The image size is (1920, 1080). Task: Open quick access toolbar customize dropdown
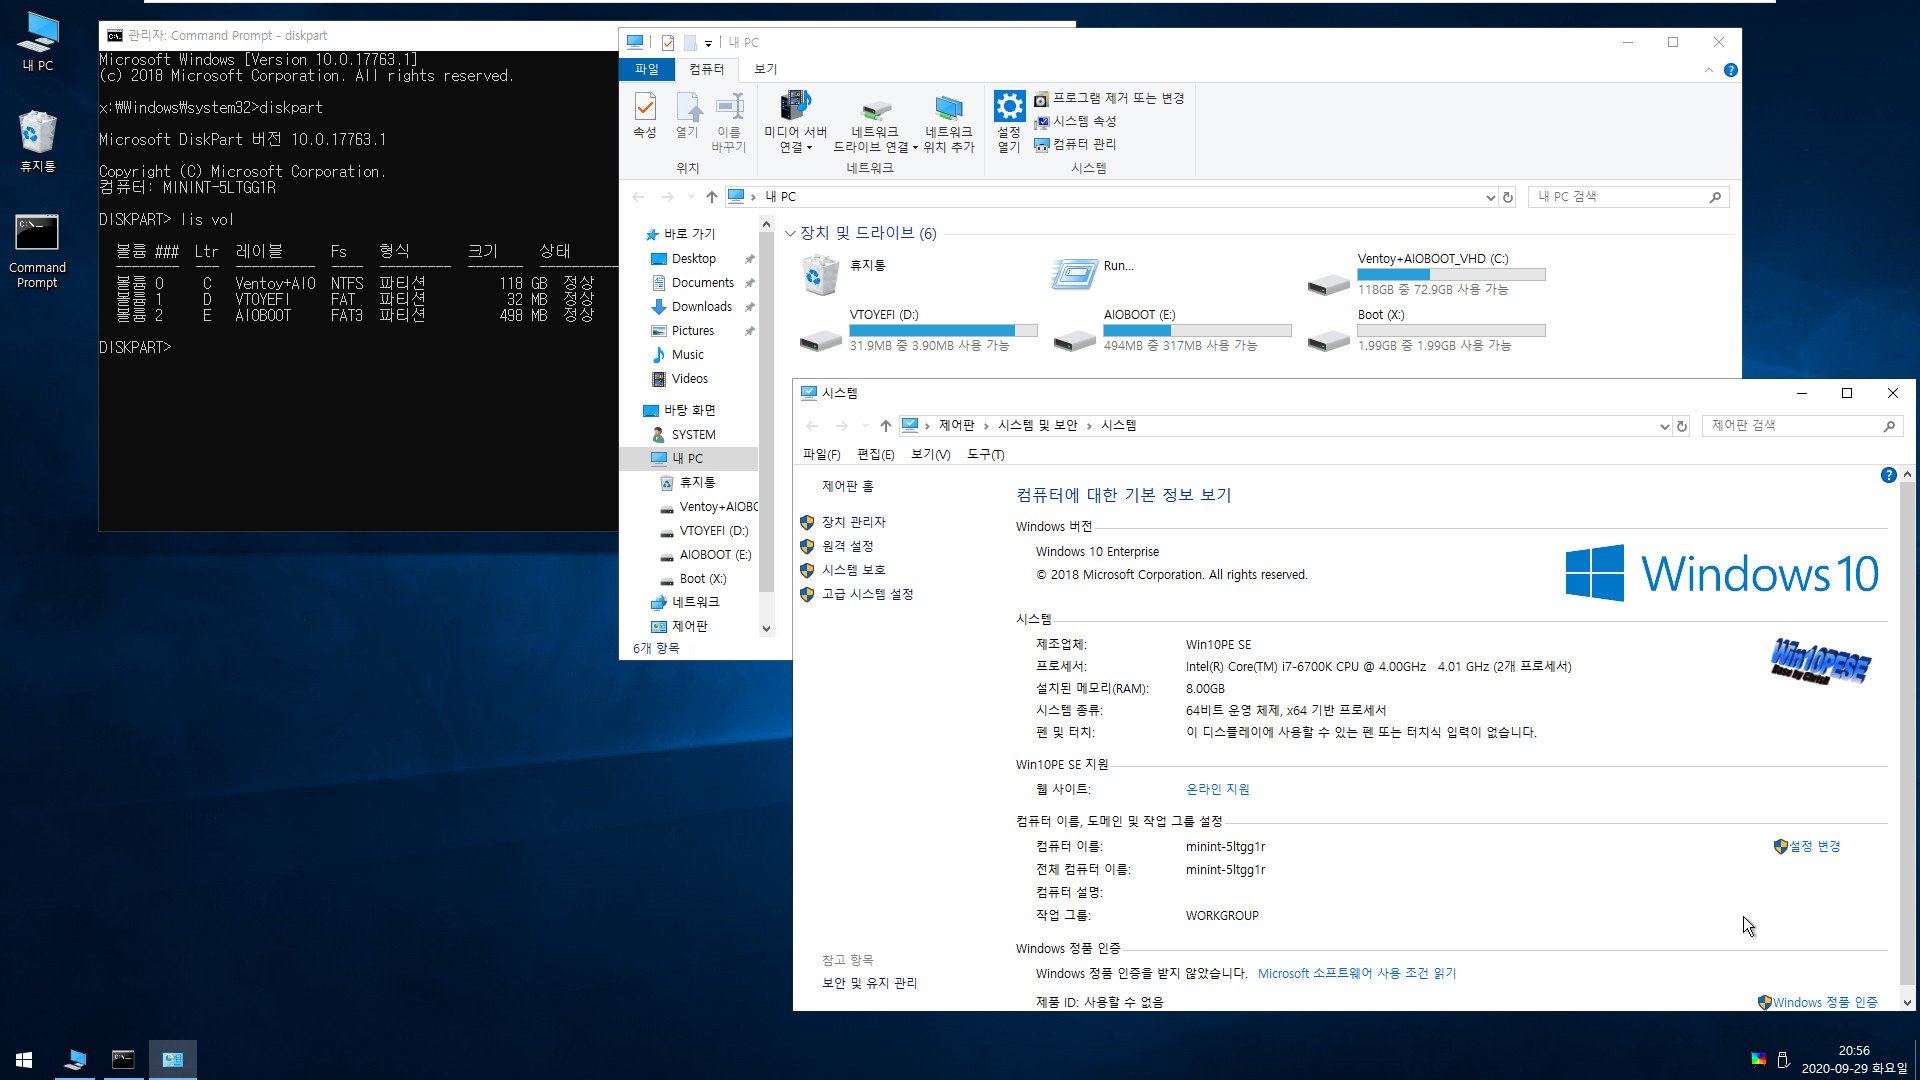(x=708, y=43)
